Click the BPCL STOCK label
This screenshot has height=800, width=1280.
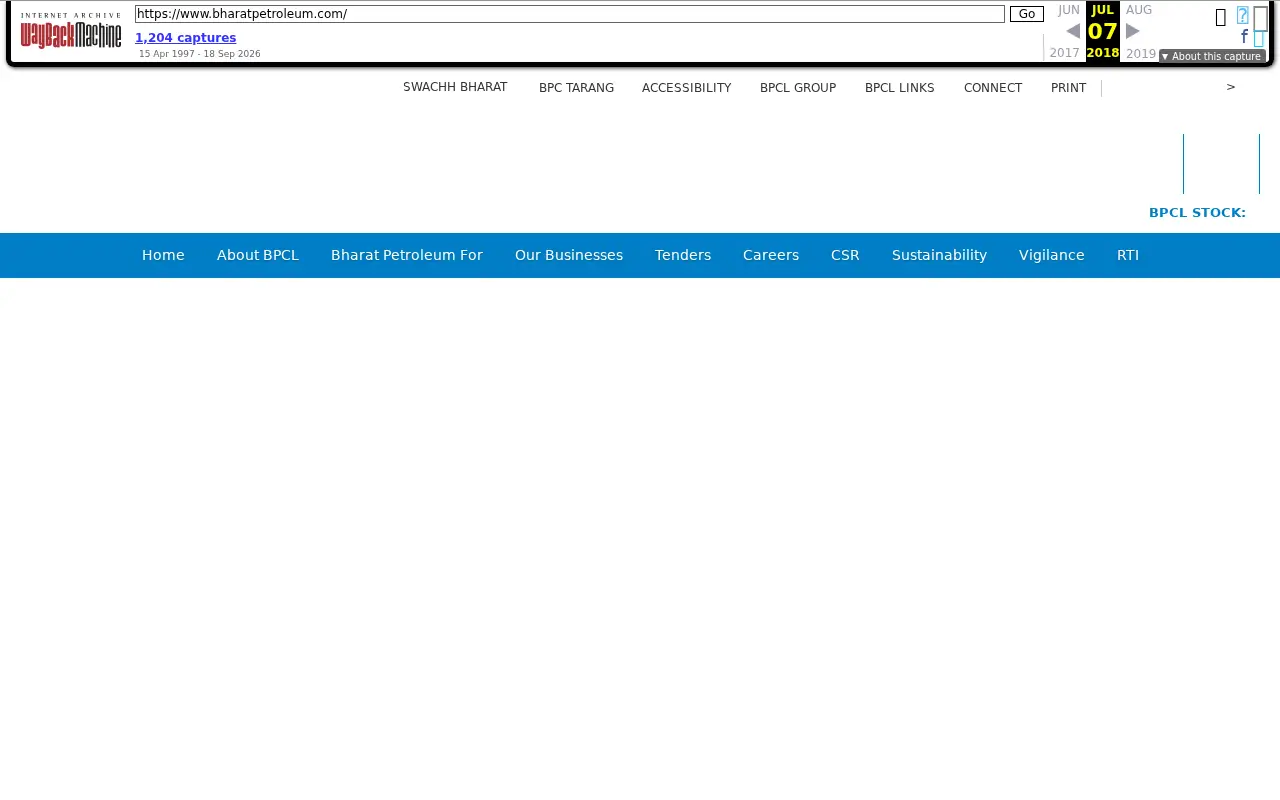pyautogui.click(x=1197, y=213)
